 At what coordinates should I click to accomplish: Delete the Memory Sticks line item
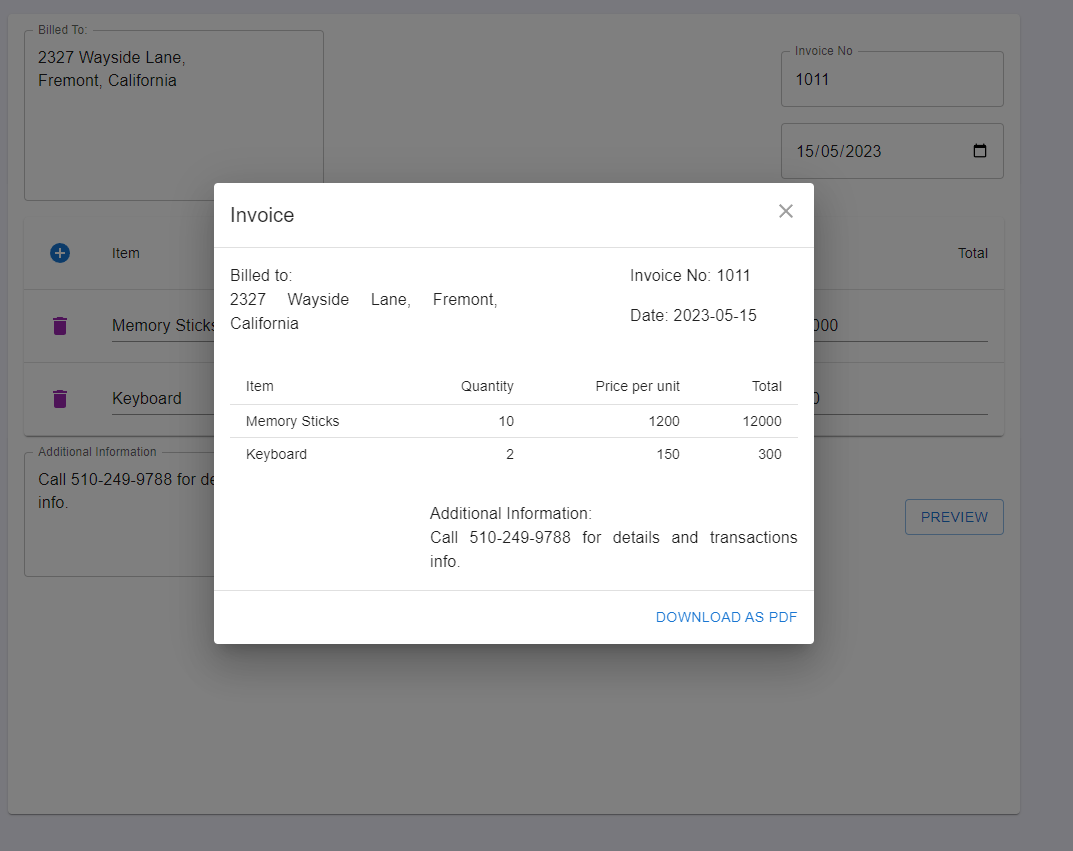(60, 326)
